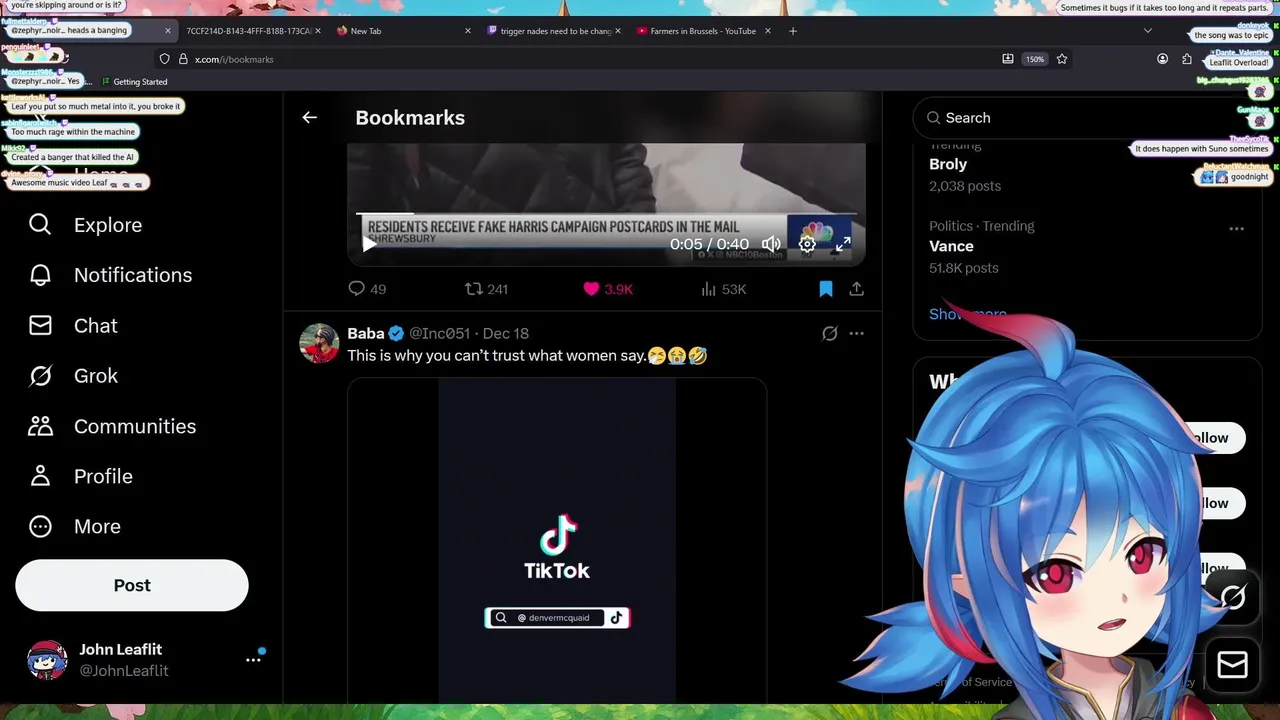Click the Notifications bell icon
This screenshot has width=1280, height=720.
tap(40, 275)
